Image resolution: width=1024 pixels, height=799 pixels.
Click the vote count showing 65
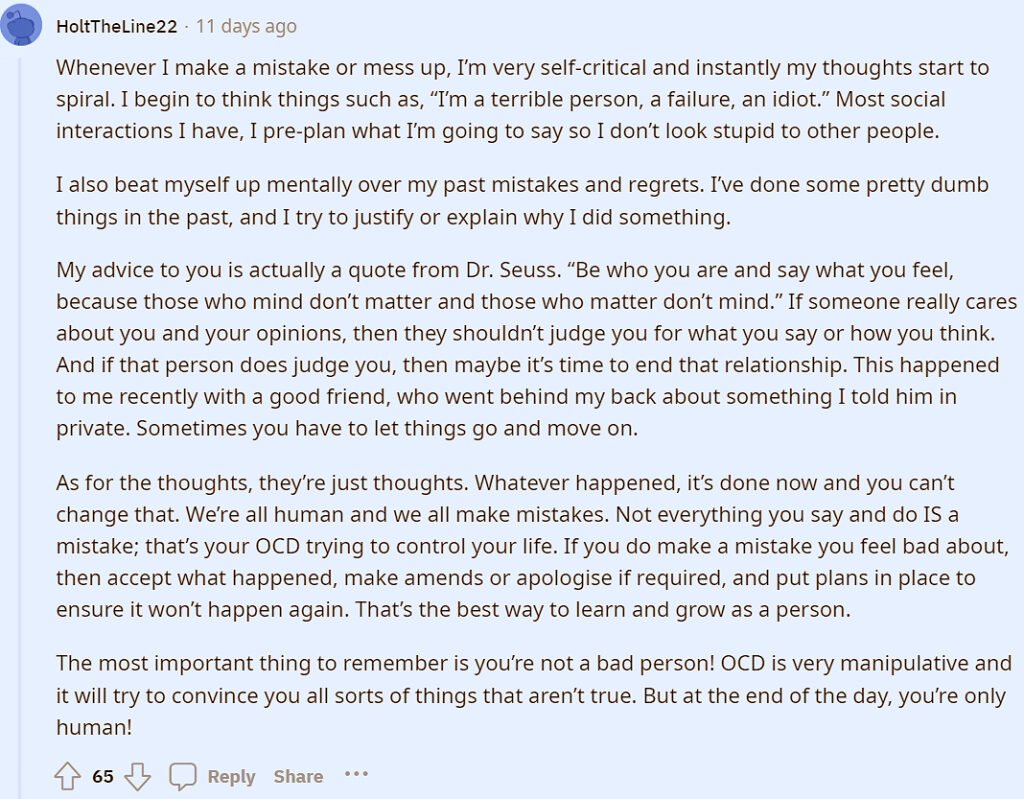coord(103,776)
